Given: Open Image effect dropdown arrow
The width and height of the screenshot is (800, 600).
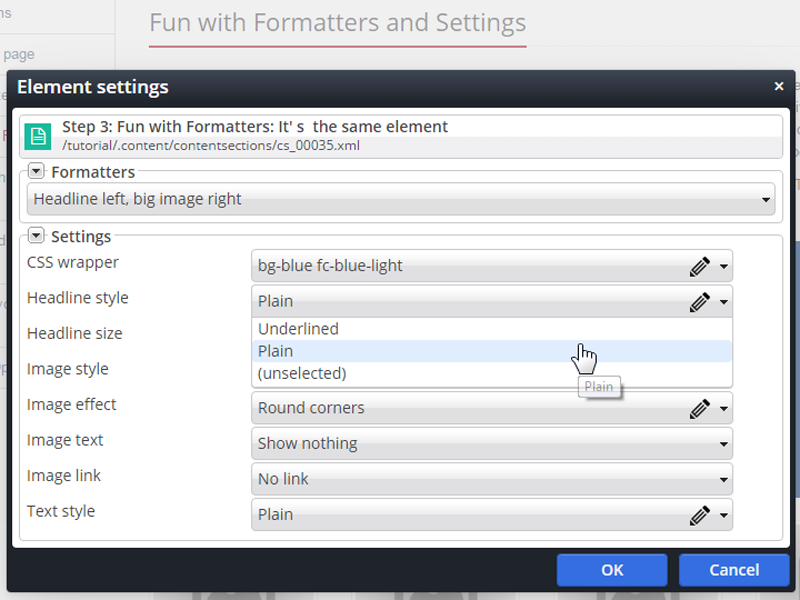Looking at the screenshot, I should [x=723, y=409].
